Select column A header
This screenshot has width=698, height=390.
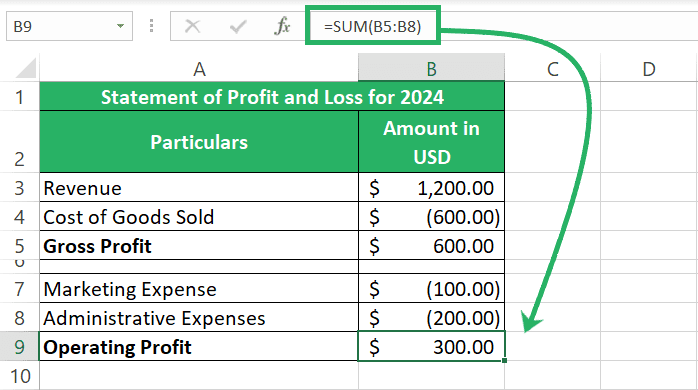[x=199, y=69]
